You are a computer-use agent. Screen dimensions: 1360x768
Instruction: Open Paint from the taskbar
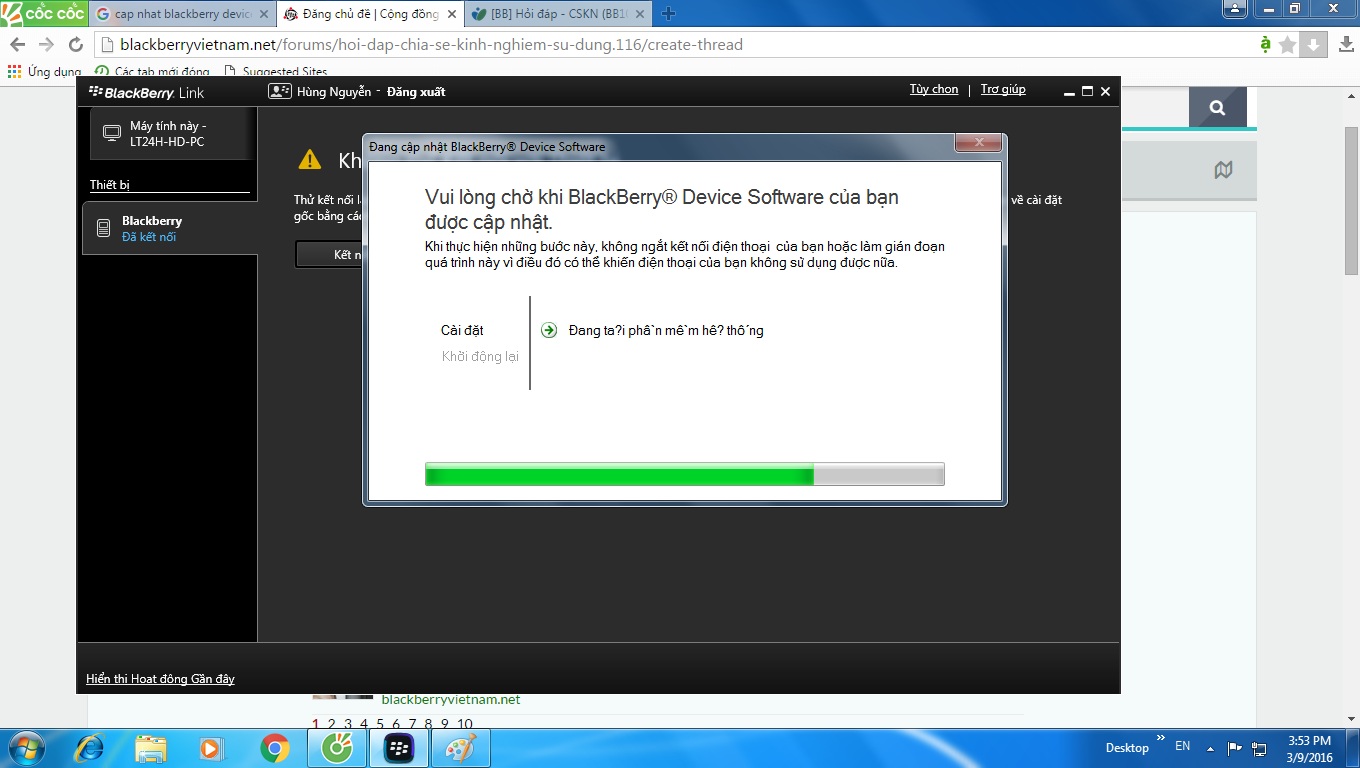click(461, 748)
